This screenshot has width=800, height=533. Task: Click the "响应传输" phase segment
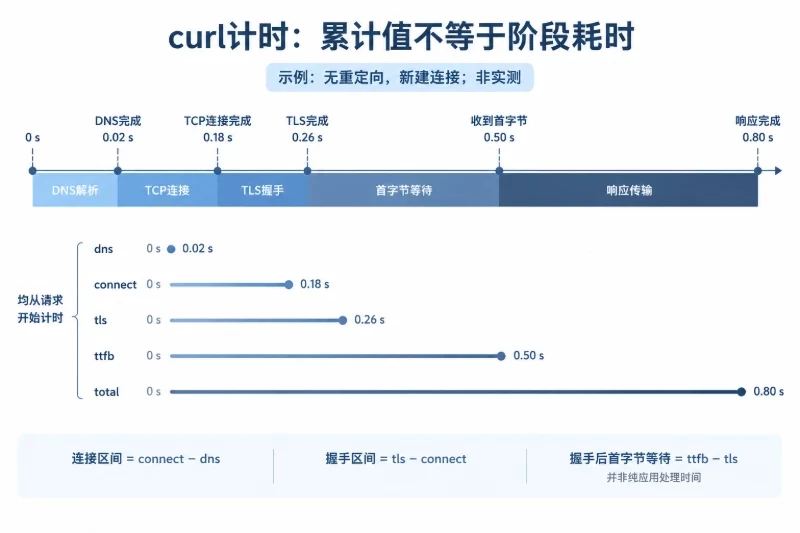[x=629, y=190]
